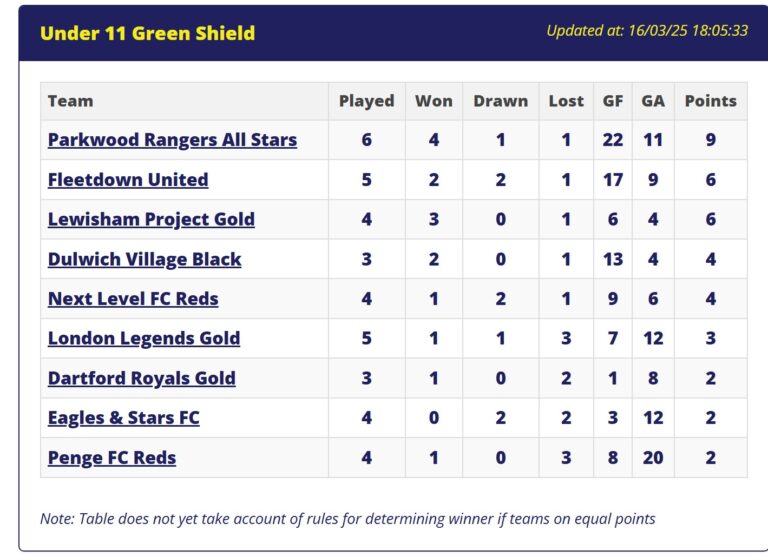The height and width of the screenshot is (557, 768).
Task: Click the Drawn column header
Action: point(501,101)
